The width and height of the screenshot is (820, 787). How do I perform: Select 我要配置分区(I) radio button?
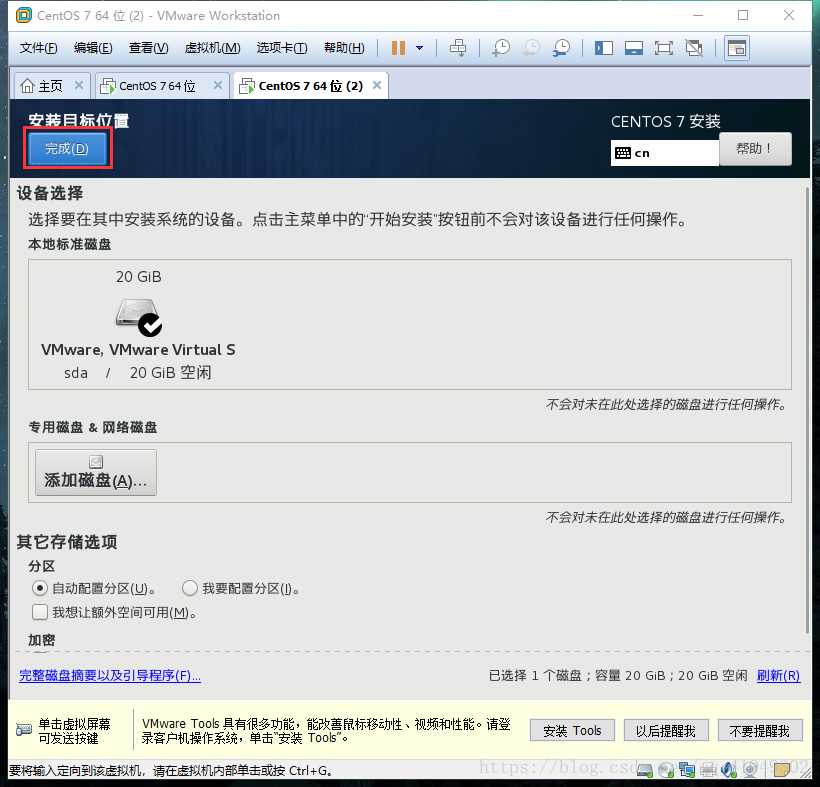[189, 588]
